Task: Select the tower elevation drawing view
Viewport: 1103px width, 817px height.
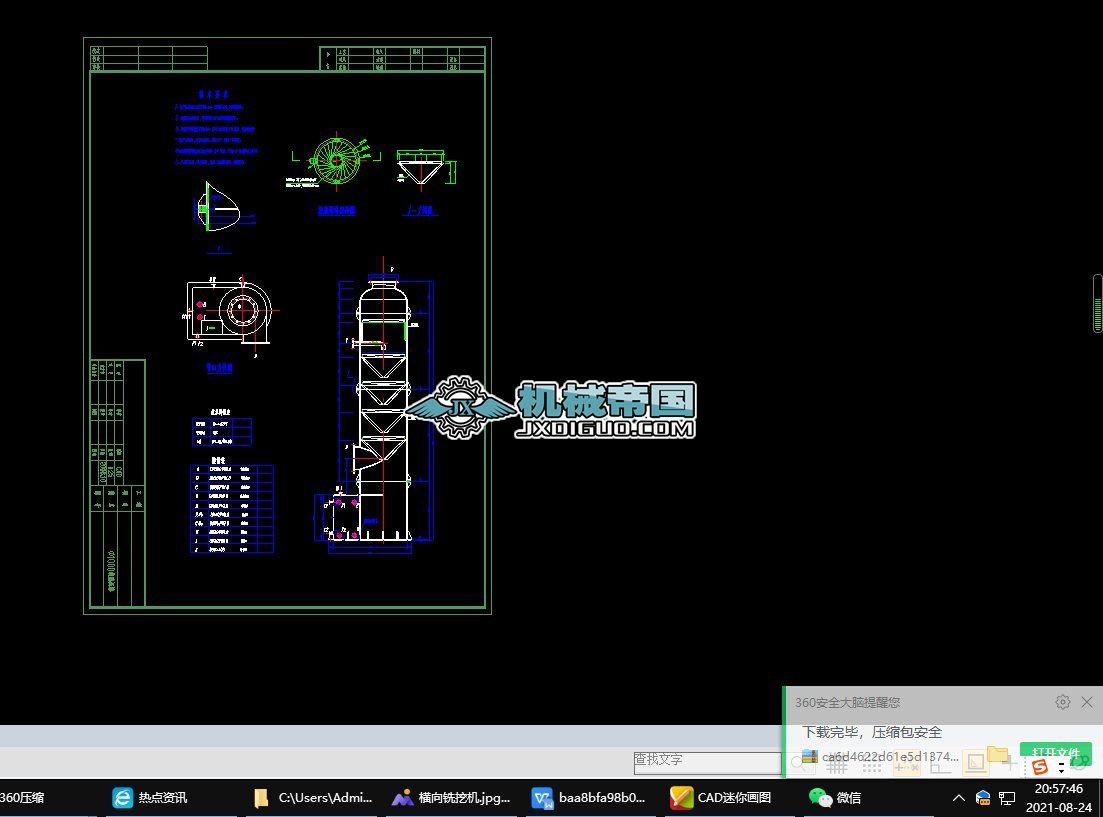Action: [x=374, y=405]
